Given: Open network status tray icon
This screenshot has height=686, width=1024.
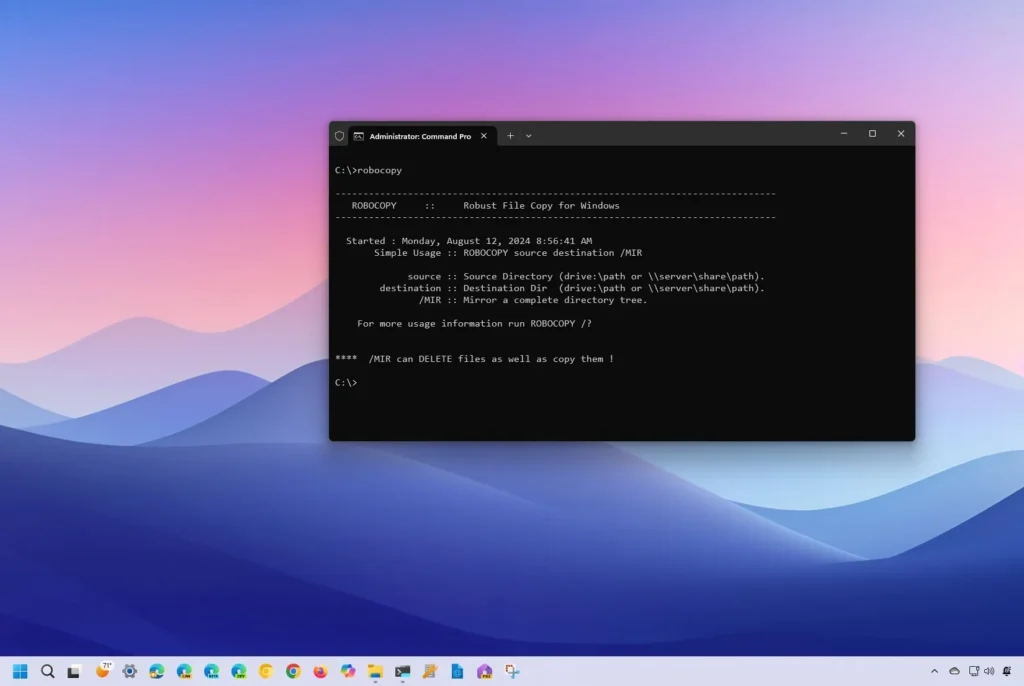Looking at the screenshot, I should point(974,671).
